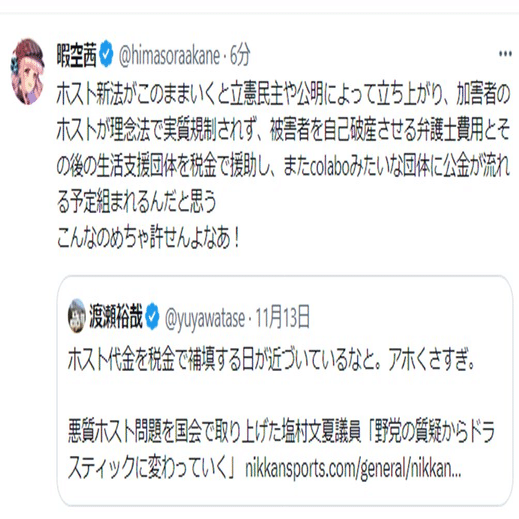Click the line starting ホストが理念法で実質規制
This screenshot has width=519, height=519.
(283, 130)
